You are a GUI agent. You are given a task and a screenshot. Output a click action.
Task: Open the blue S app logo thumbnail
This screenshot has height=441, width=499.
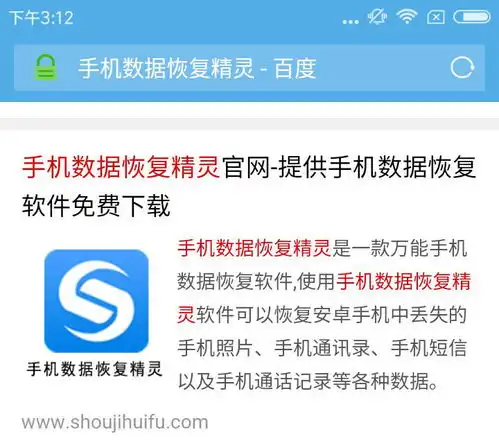tap(96, 301)
